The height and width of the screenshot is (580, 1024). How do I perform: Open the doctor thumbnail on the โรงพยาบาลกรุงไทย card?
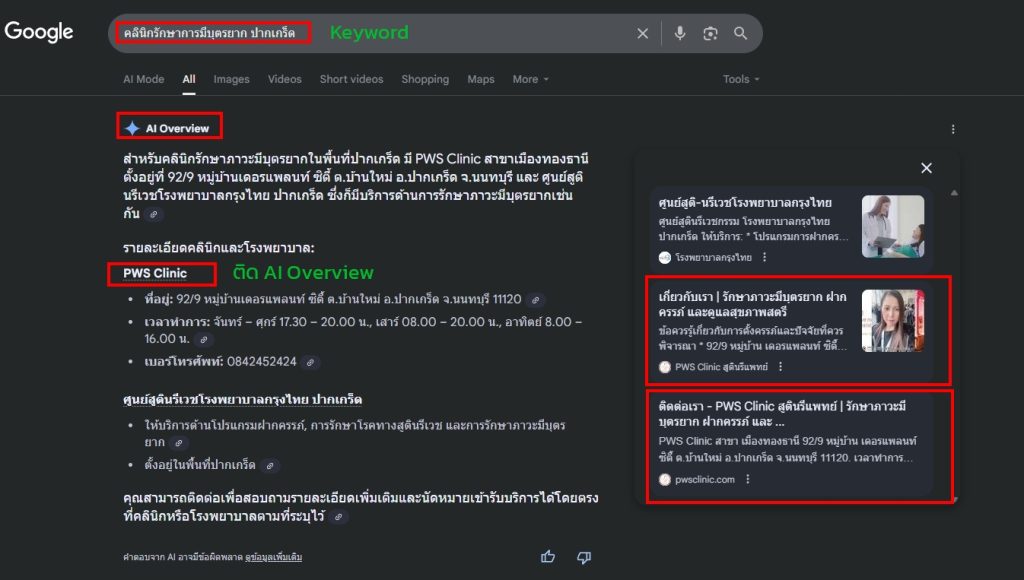pos(893,226)
